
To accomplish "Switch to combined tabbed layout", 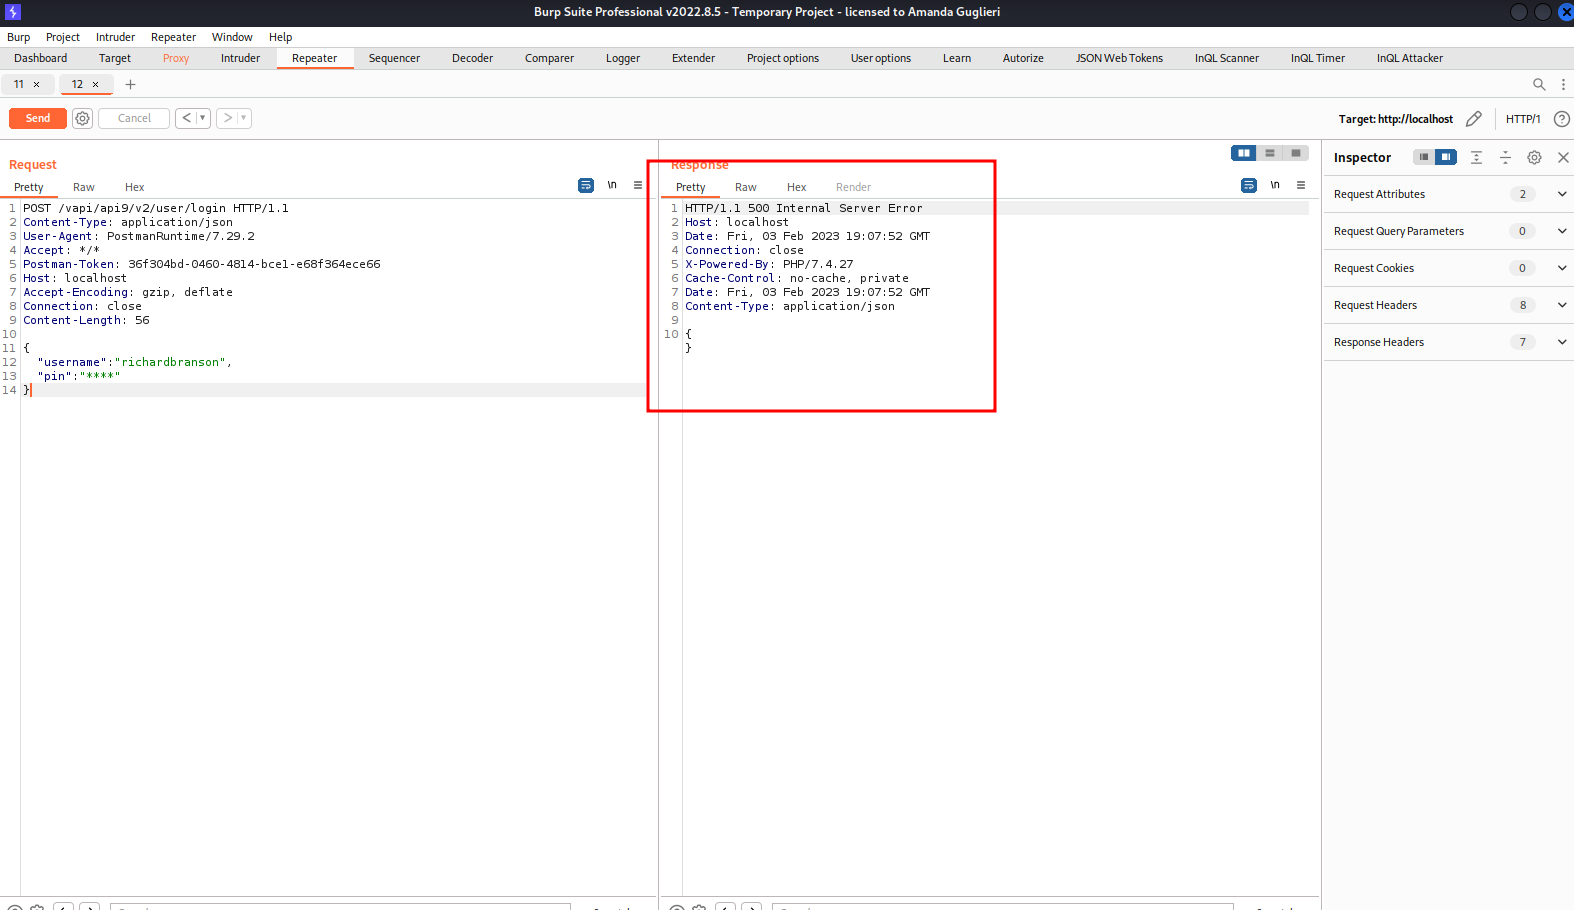I will (1296, 153).
